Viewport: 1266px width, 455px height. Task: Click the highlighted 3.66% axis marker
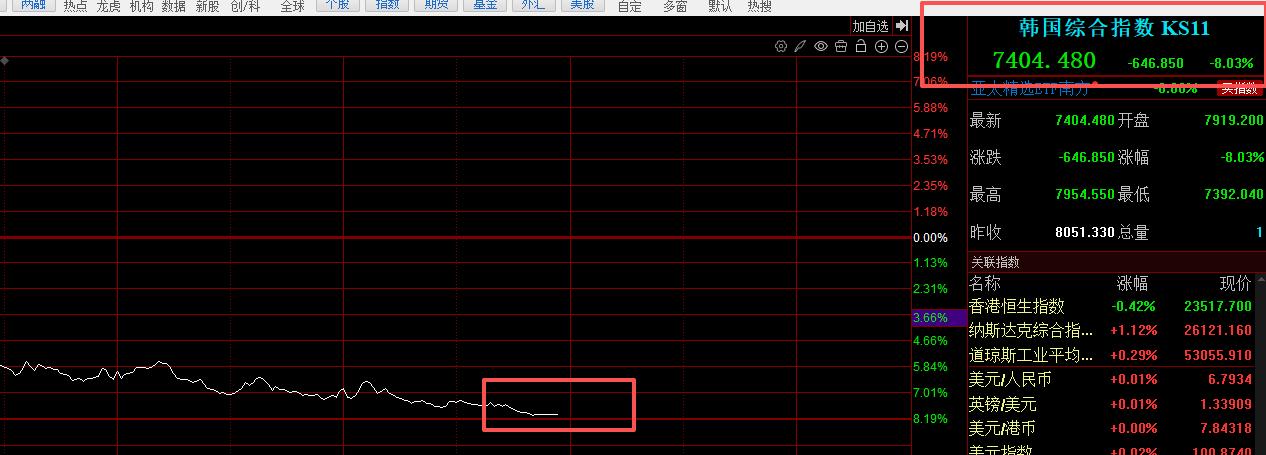point(938,317)
